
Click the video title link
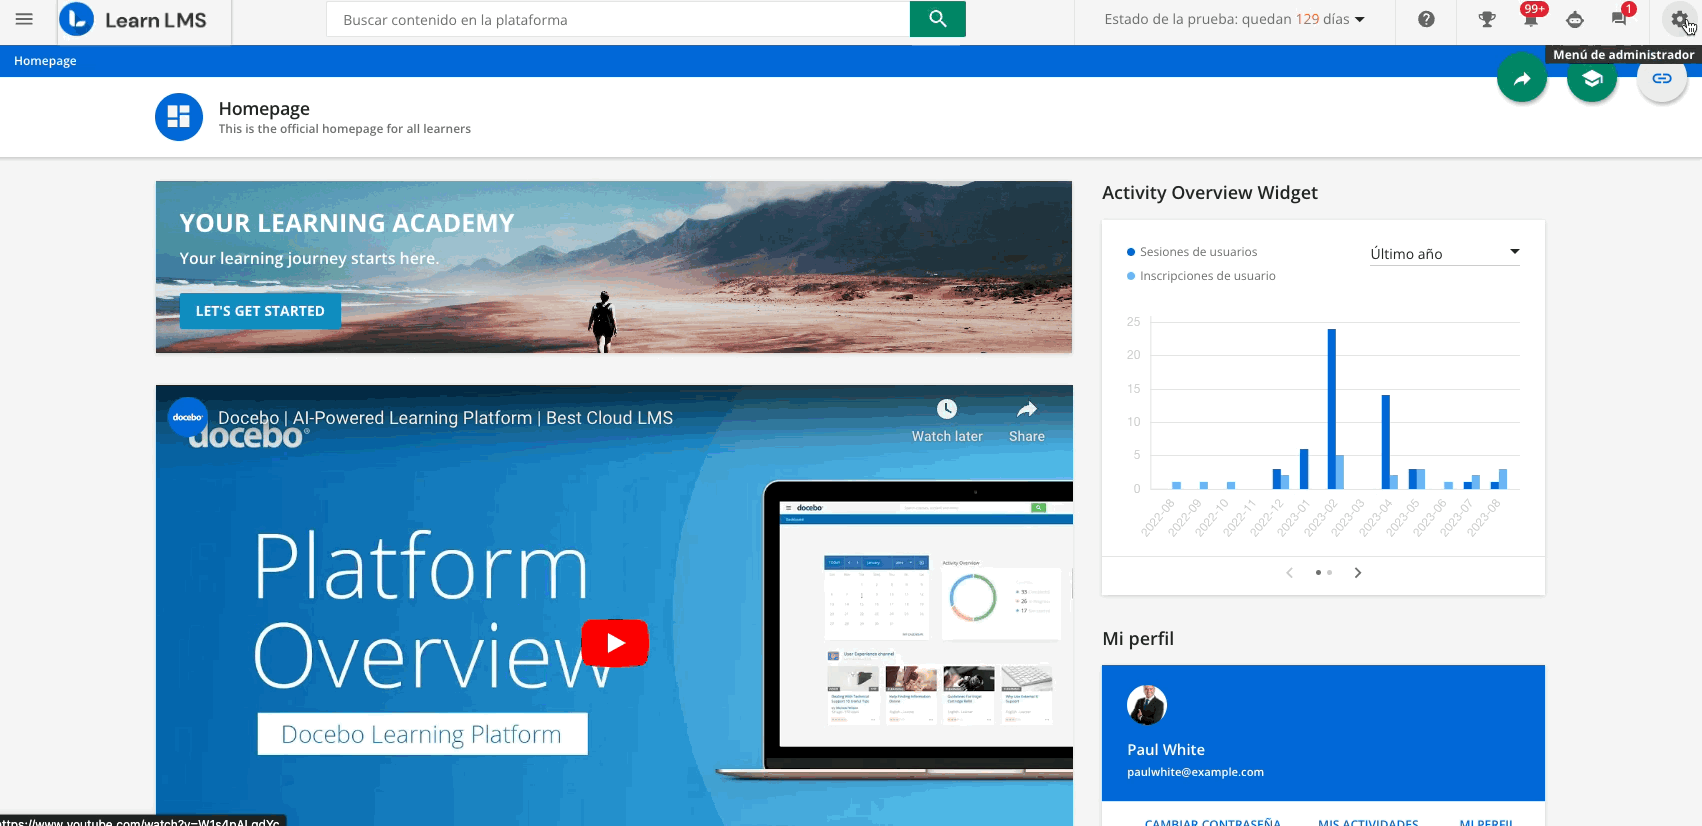pos(445,418)
